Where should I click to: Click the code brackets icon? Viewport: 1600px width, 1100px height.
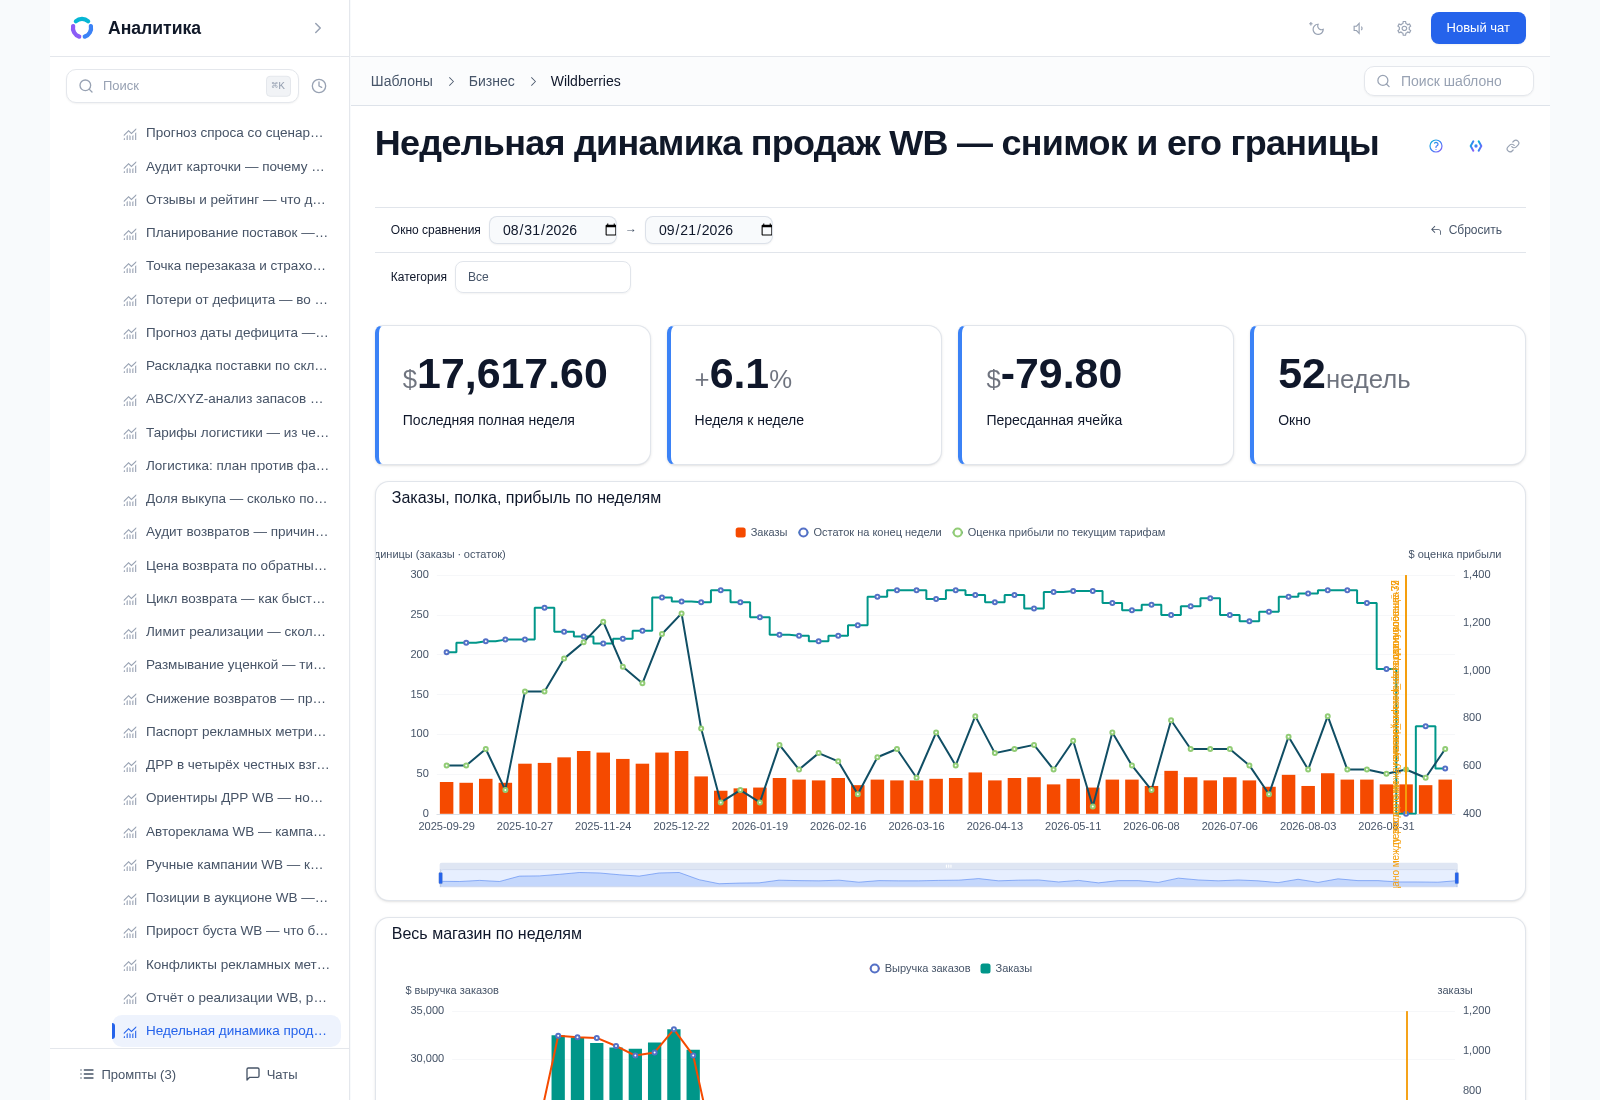click(1476, 146)
